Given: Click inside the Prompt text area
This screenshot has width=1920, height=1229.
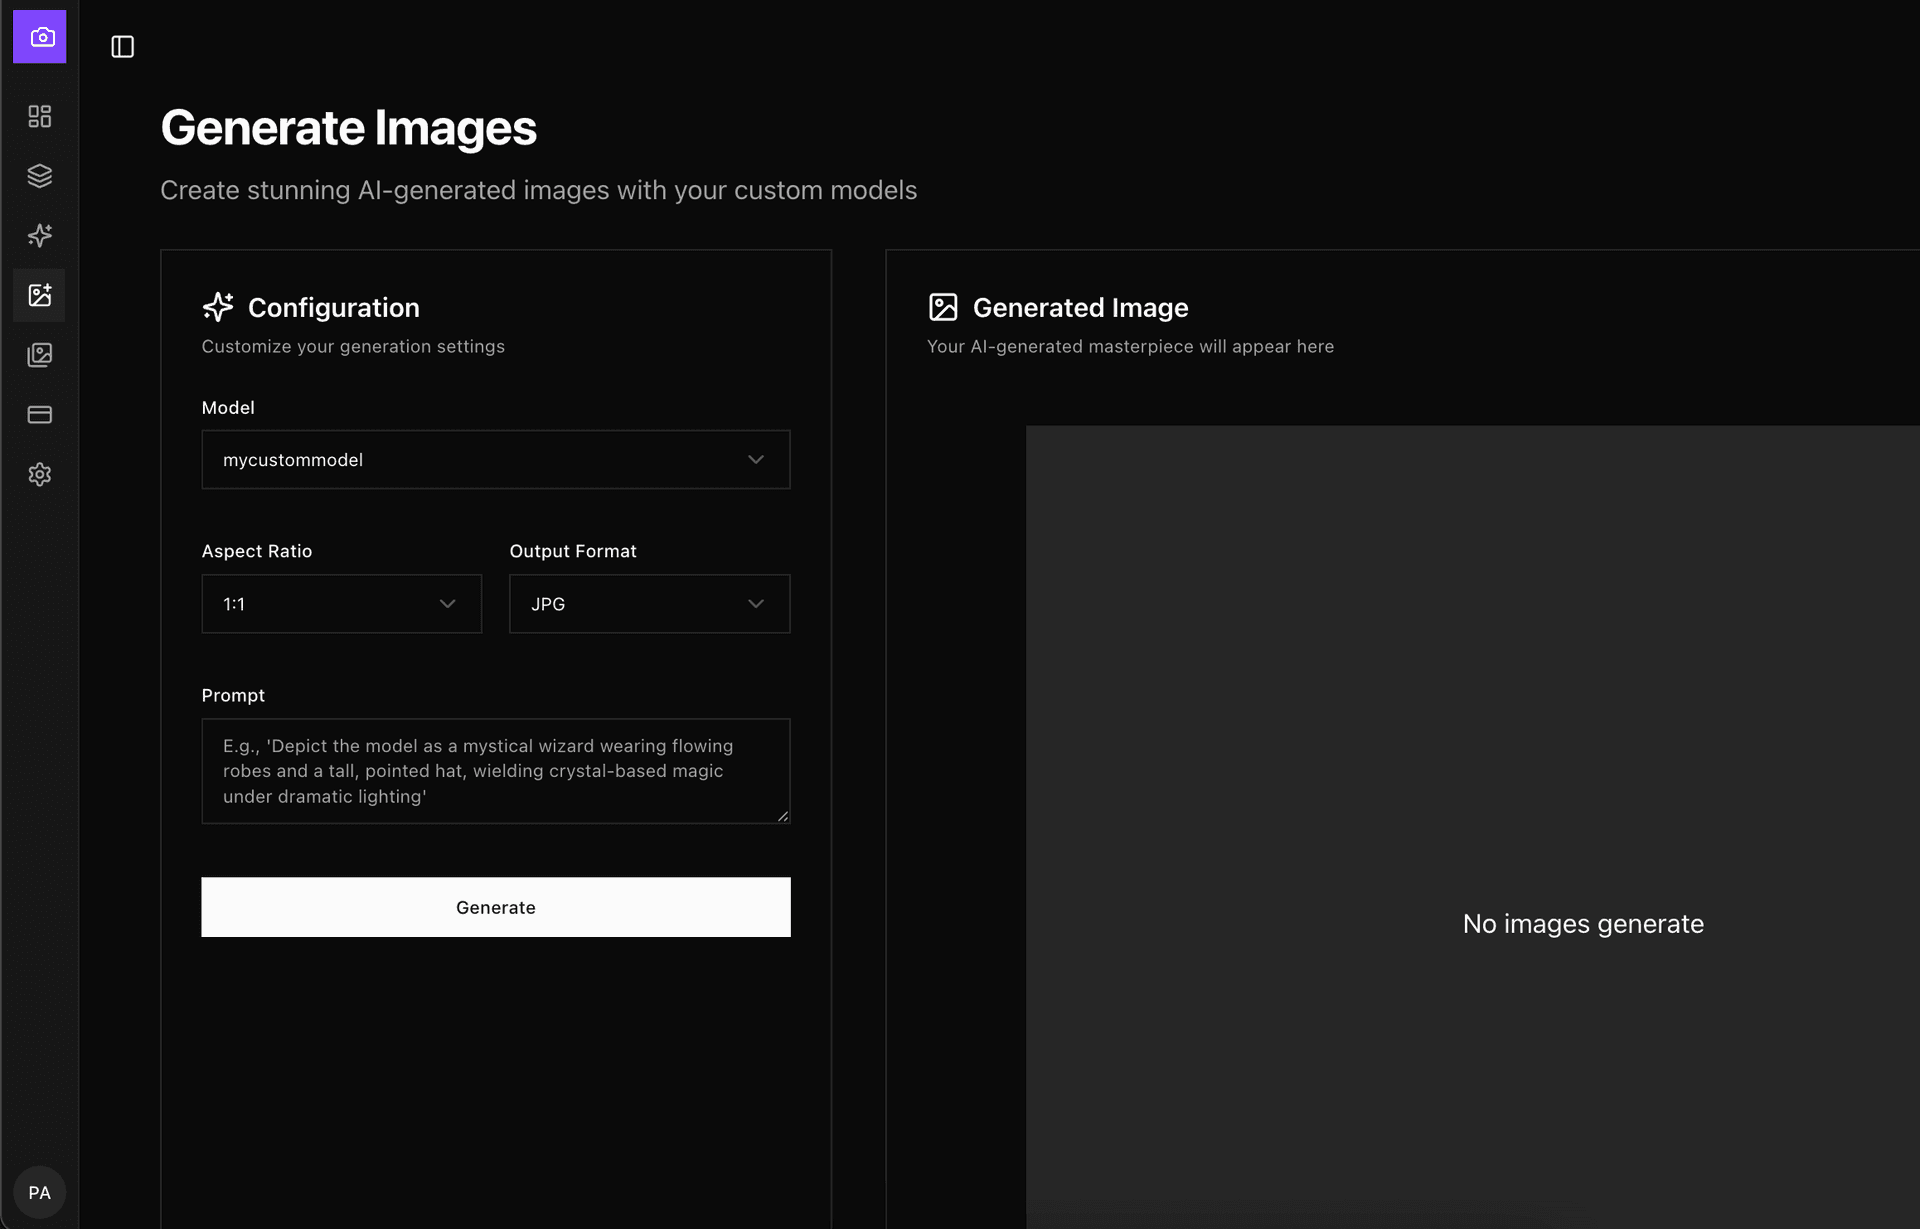Looking at the screenshot, I should tap(495, 771).
